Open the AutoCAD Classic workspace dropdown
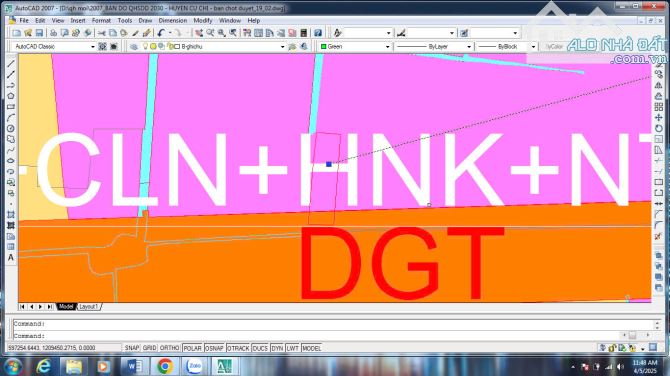This screenshot has width=670, height=376. pyautogui.click(x=53, y=47)
